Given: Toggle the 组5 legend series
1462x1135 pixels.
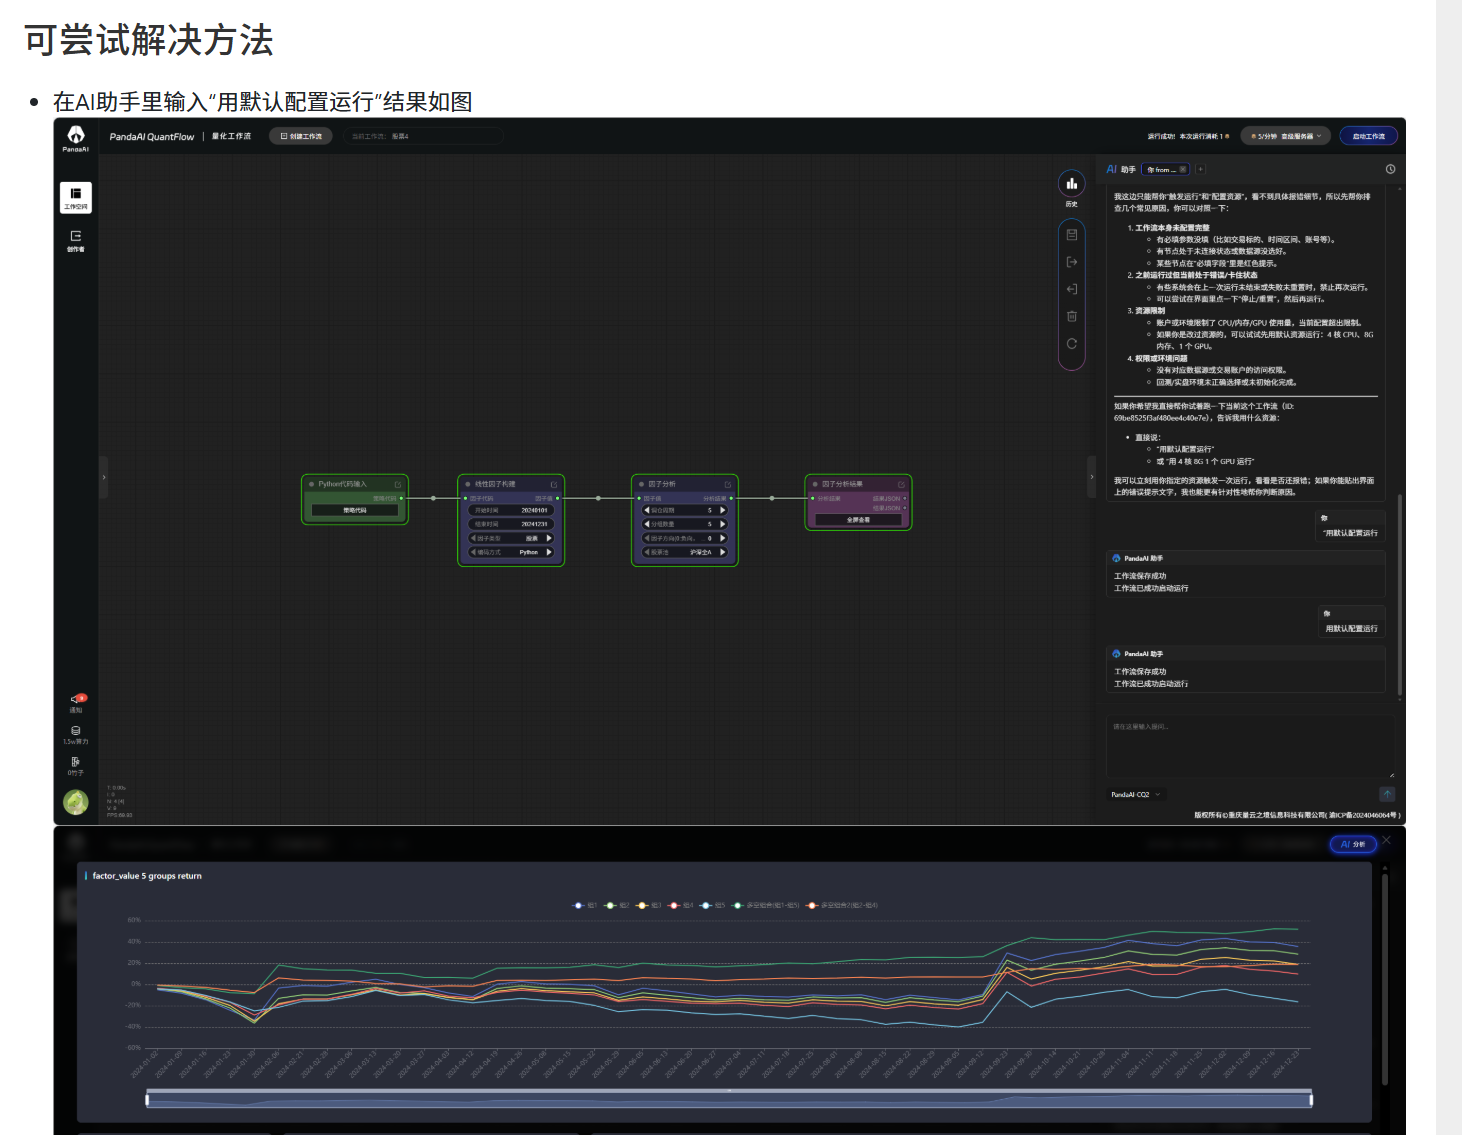Looking at the screenshot, I should click(x=713, y=906).
